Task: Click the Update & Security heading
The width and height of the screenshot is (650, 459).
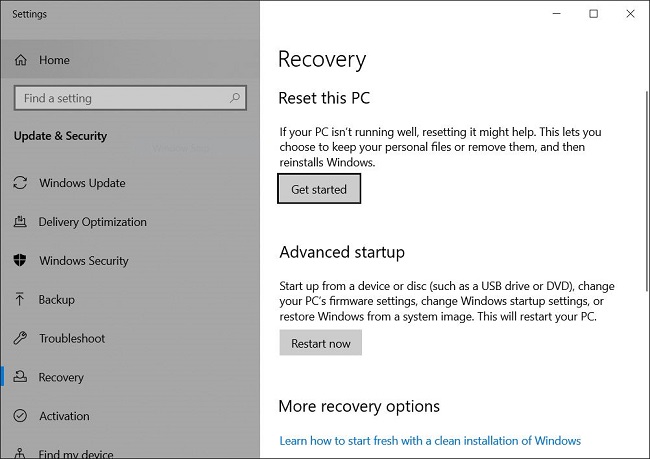Action: [x=61, y=136]
